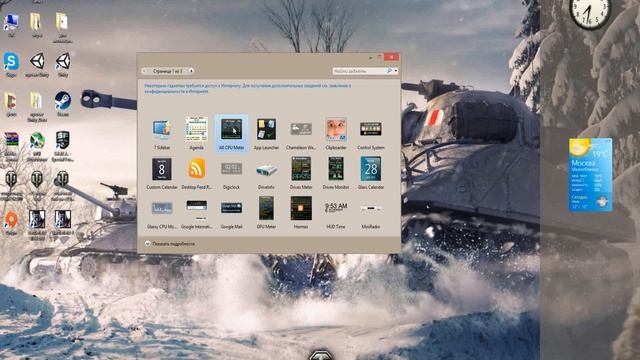Open the search filter dropdown arrow
This screenshot has height=360, width=640.
396,71
